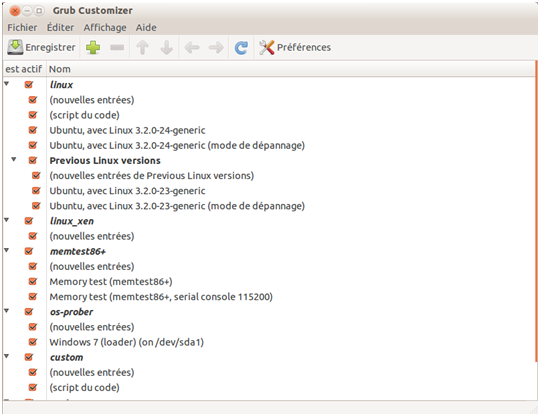The image size is (540, 416).
Task: Disable Memory test (memtest86+) entry checkbox
Action: click(33, 282)
